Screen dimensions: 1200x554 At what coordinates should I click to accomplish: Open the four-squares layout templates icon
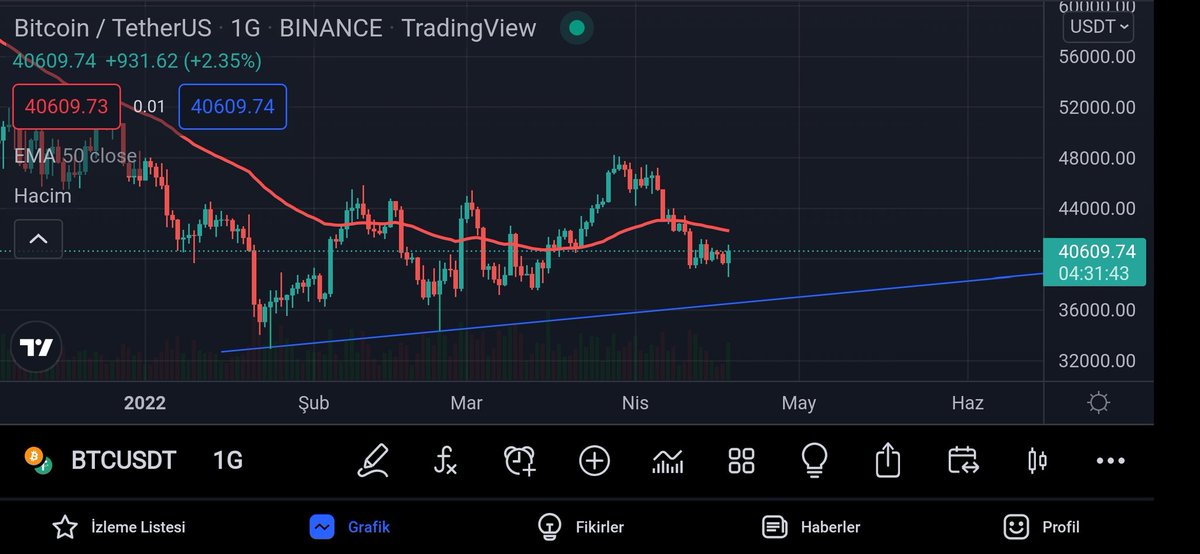[741, 460]
